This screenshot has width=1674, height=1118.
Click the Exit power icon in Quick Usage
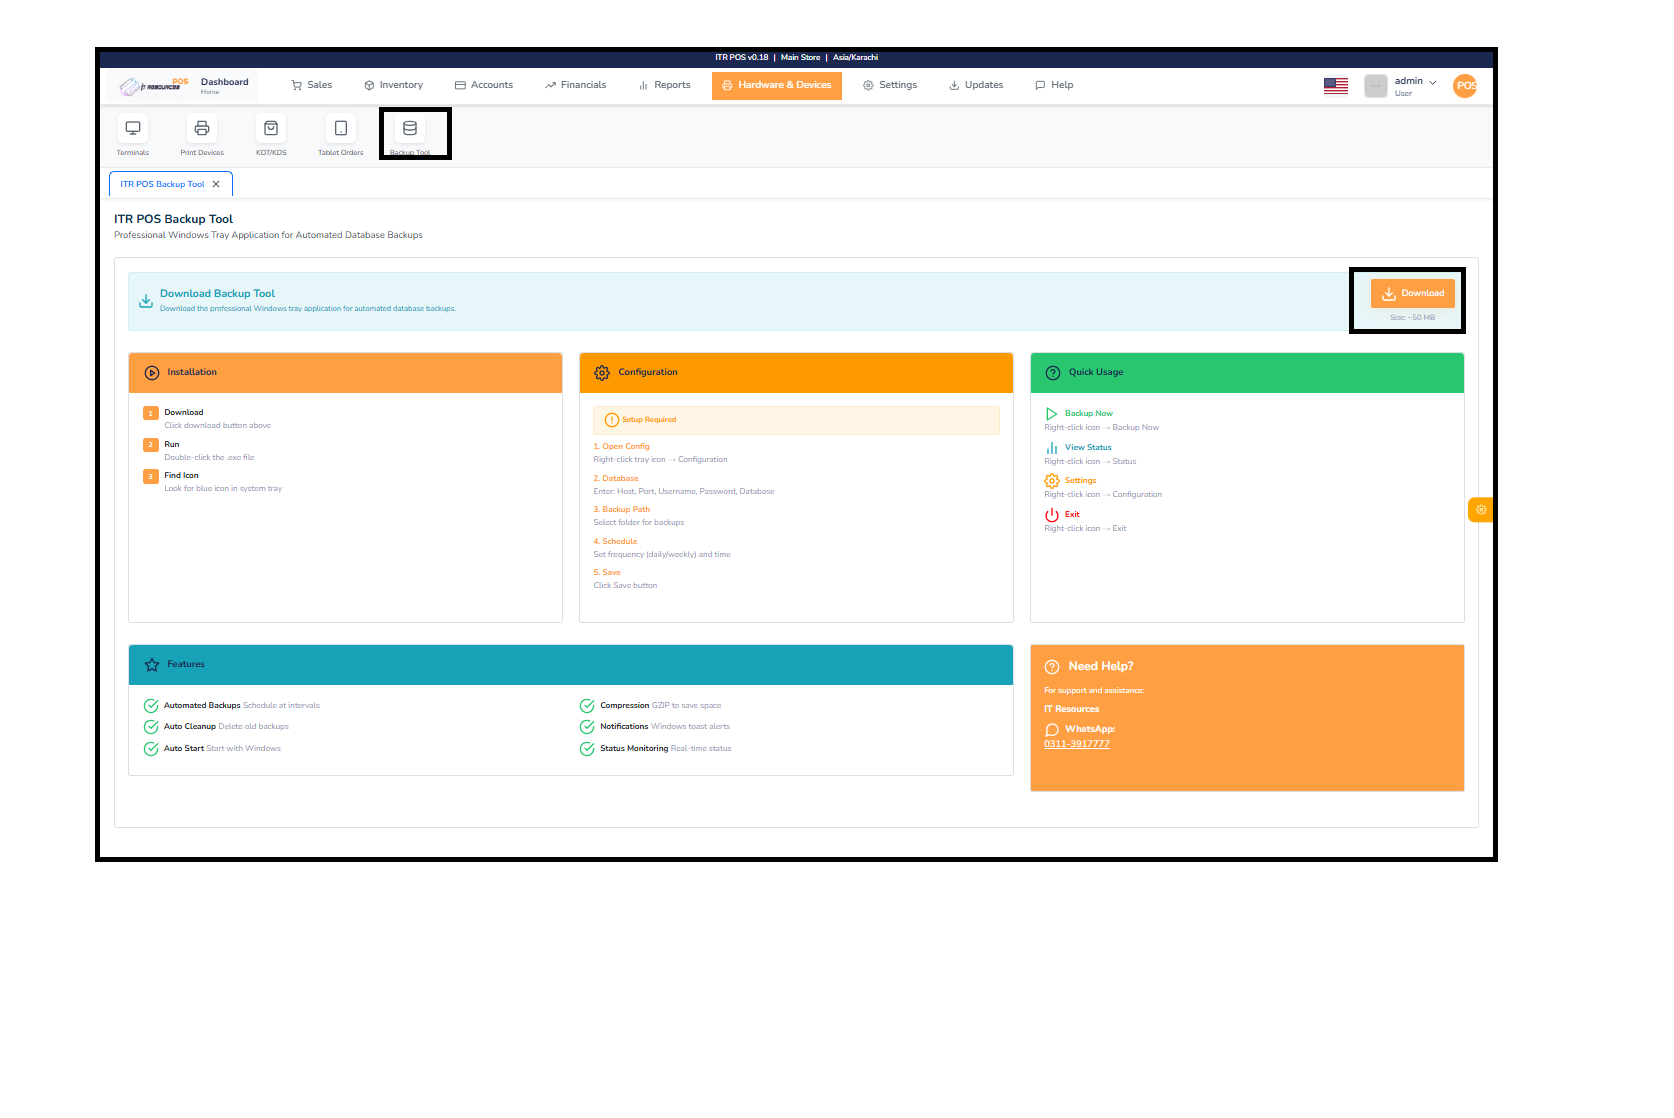1051,513
